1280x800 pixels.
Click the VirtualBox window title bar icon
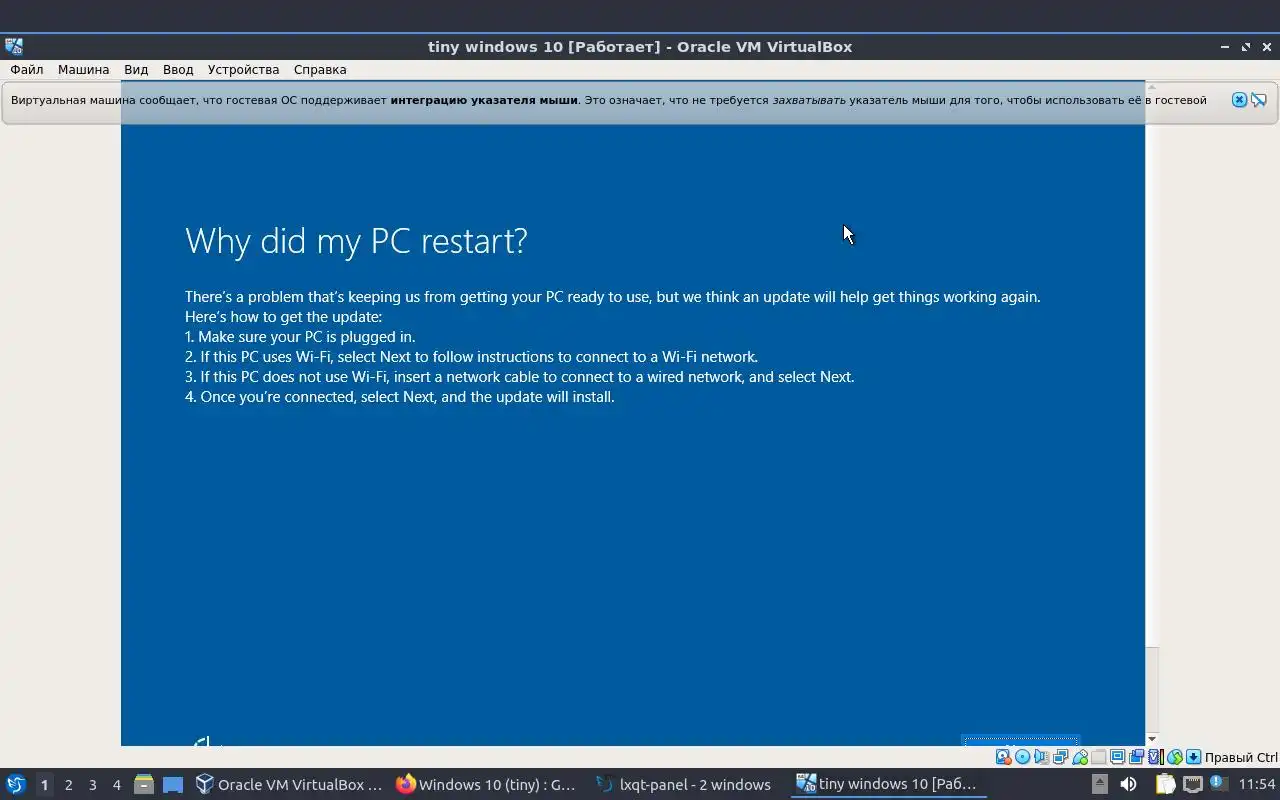(14, 46)
